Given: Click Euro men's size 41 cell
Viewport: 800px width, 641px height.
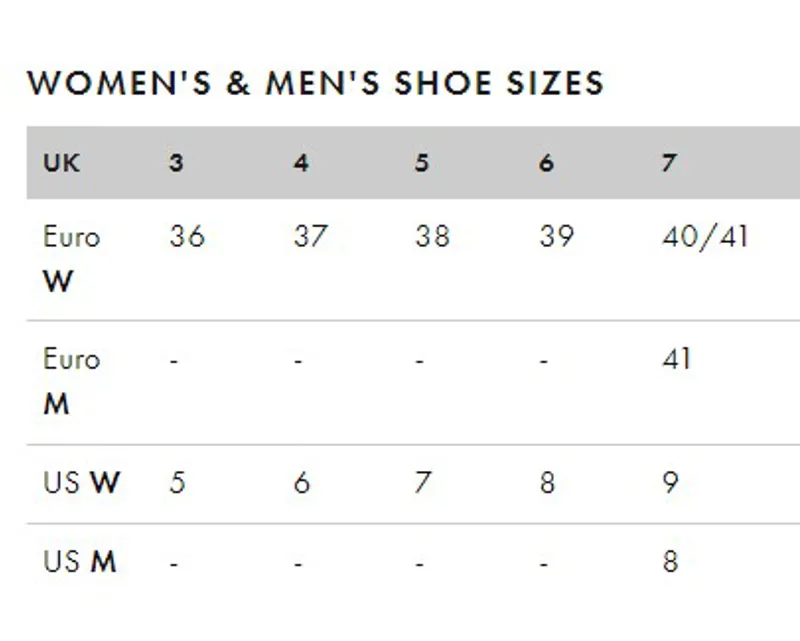Looking at the screenshot, I should tap(677, 359).
